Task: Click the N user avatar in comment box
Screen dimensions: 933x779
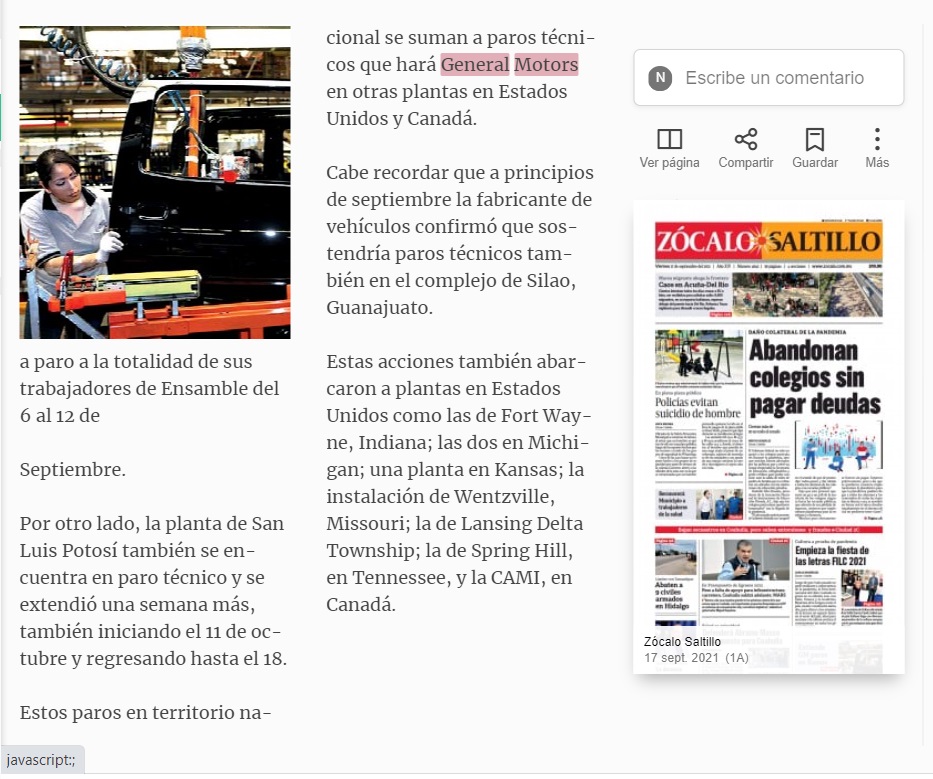Action: (x=660, y=78)
